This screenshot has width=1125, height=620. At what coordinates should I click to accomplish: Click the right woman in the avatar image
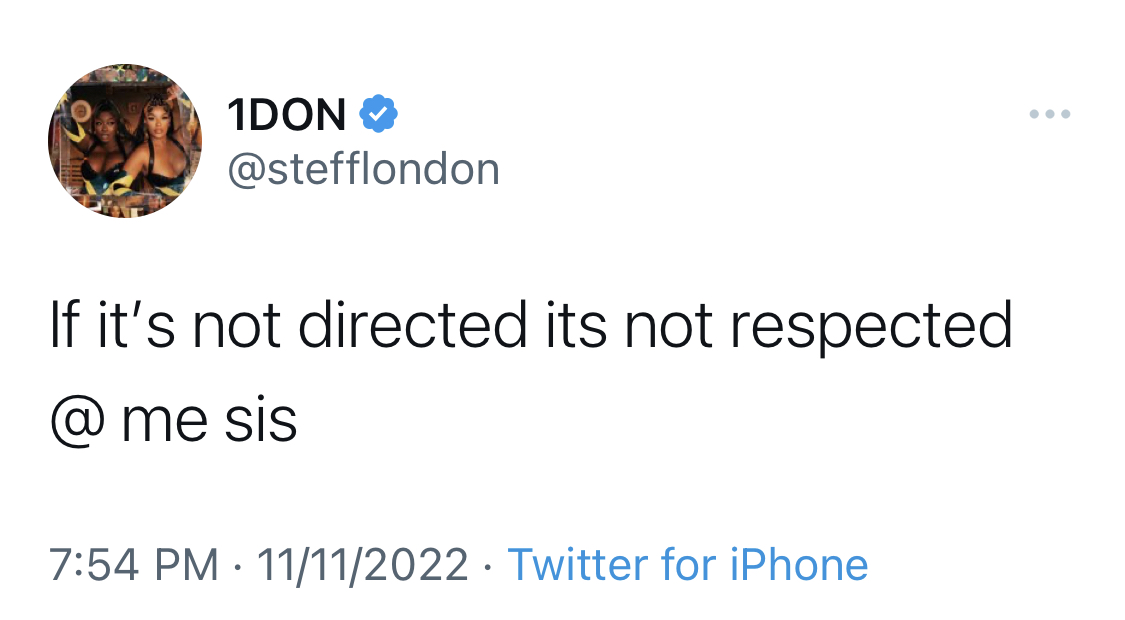(156, 144)
